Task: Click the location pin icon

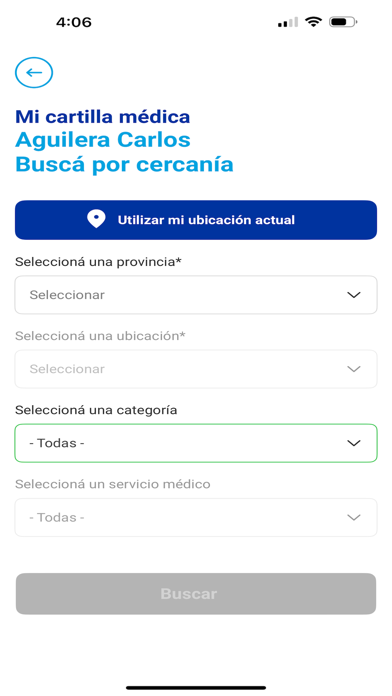Action: pyautogui.click(x=96, y=219)
